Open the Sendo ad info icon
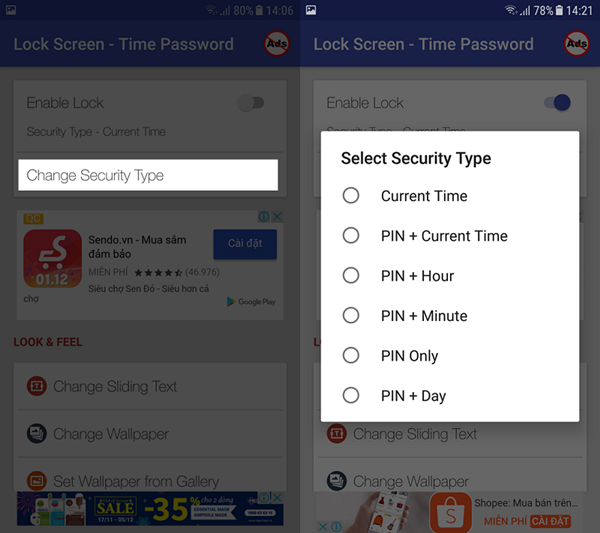The height and width of the screenshot is (533, 600). pyautogui.click(x=264, y=217)
